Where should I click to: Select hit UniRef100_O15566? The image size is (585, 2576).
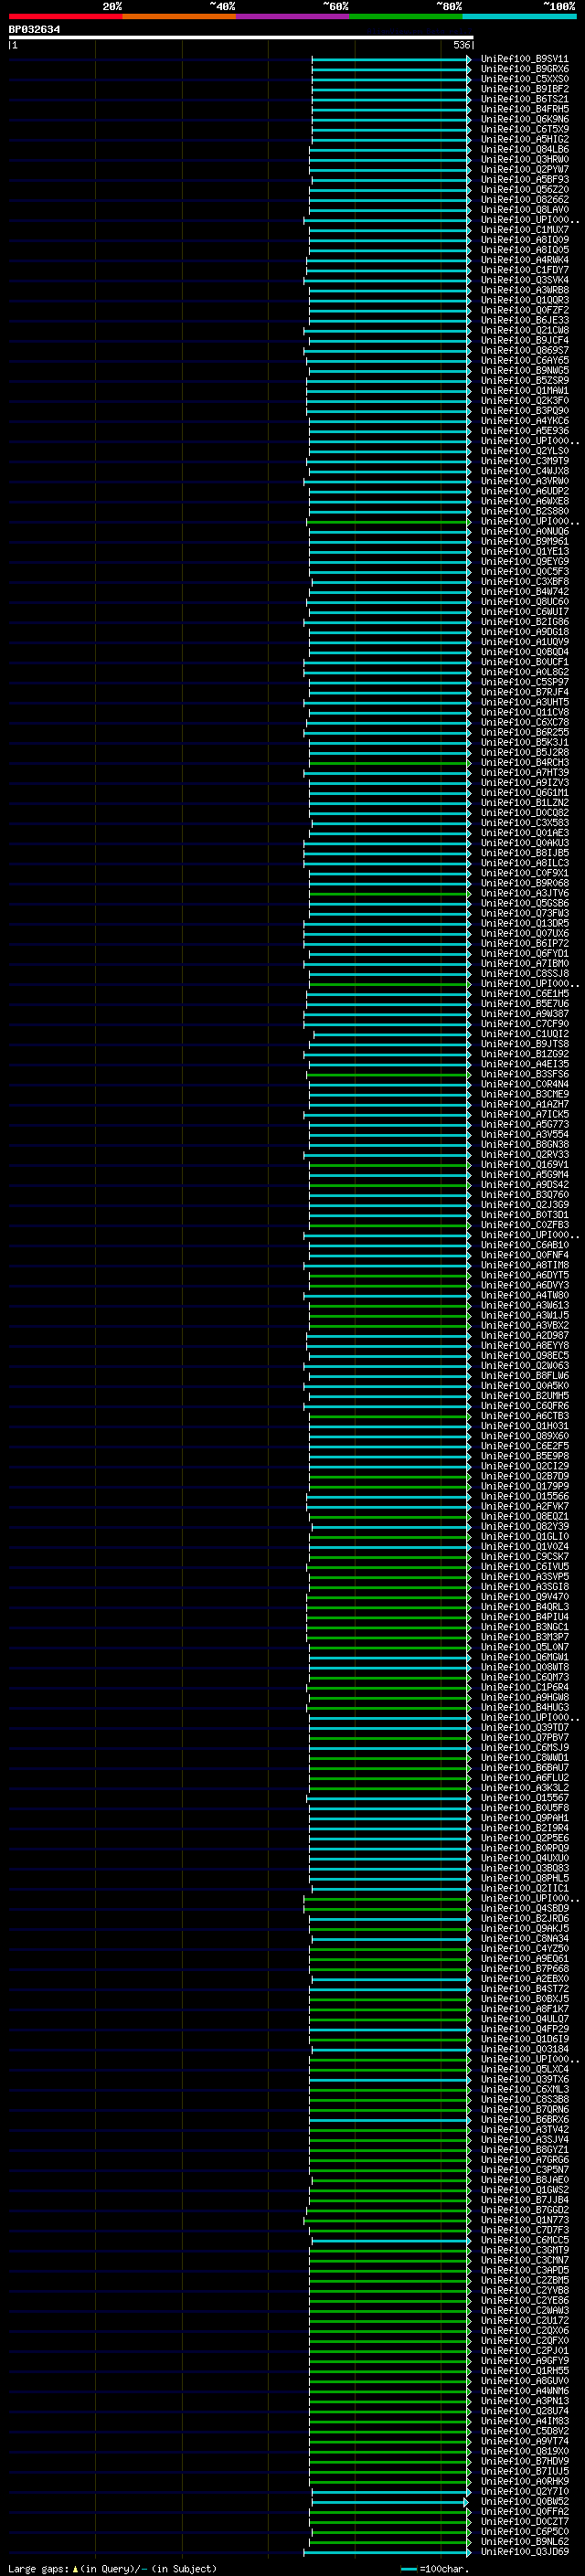click(x=524, y=1496)
